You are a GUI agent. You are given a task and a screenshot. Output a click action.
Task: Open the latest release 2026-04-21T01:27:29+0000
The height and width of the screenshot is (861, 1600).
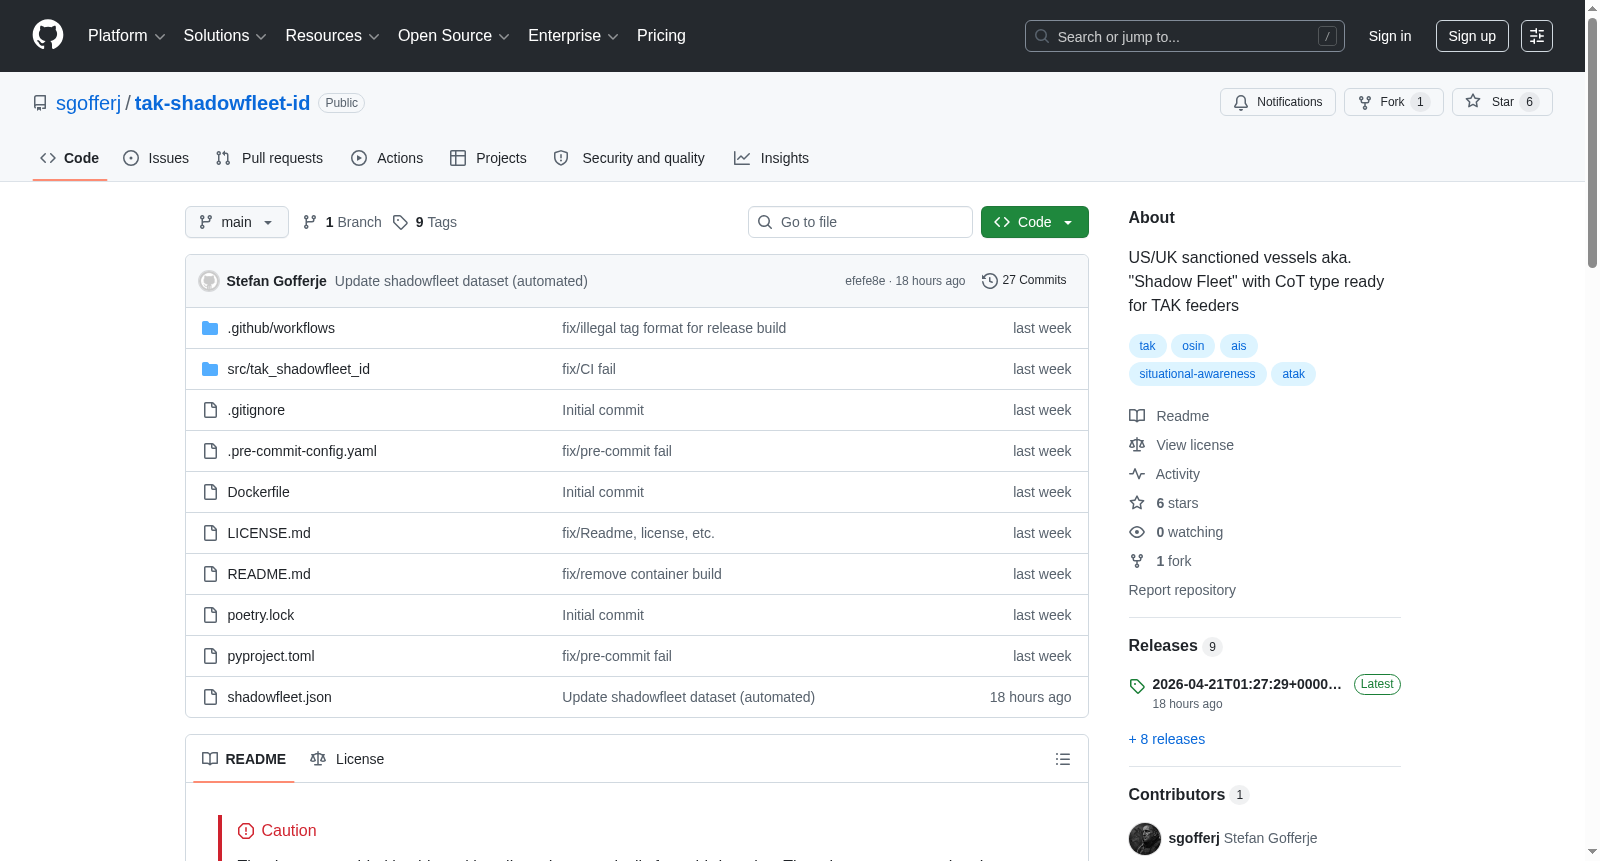point(1247,684)
